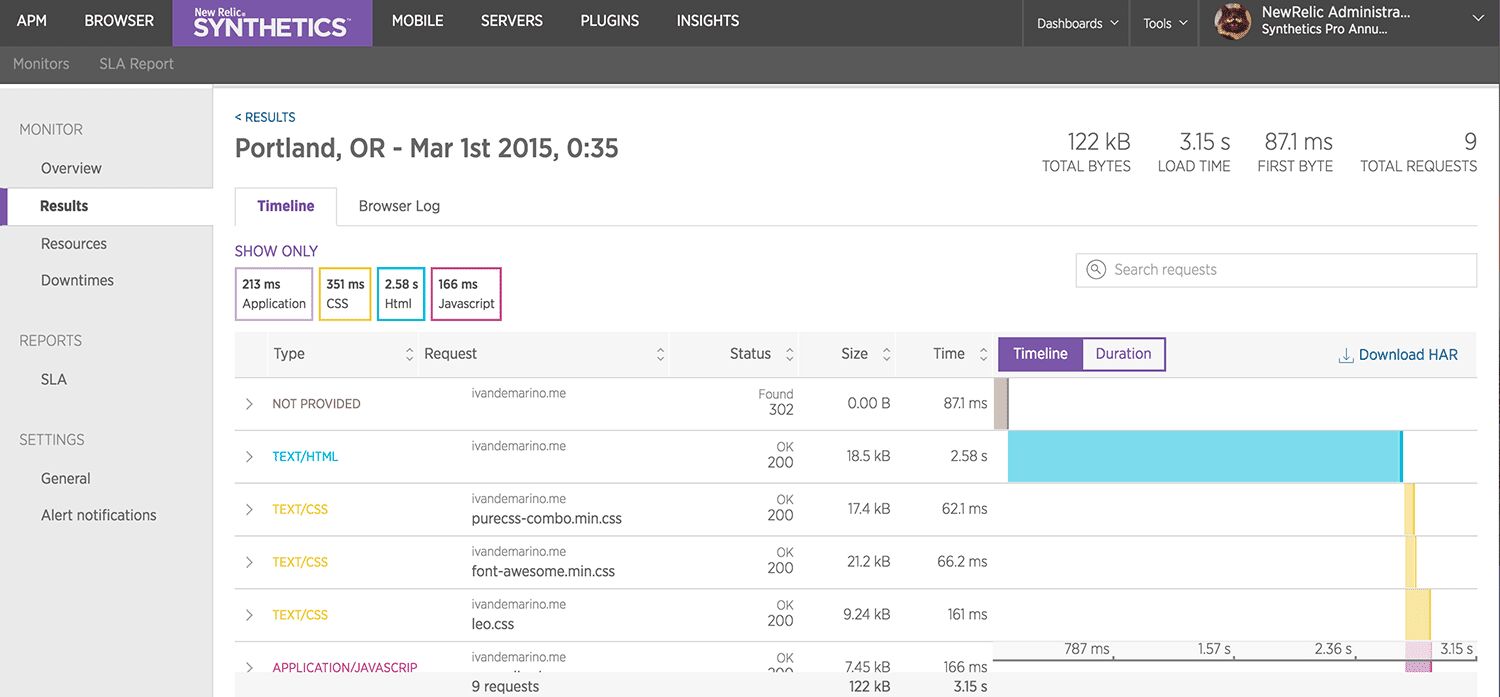Screen dimensions: 1500x697
Task: Click the 87.1 ms time cell
Action: pos(964,403)
